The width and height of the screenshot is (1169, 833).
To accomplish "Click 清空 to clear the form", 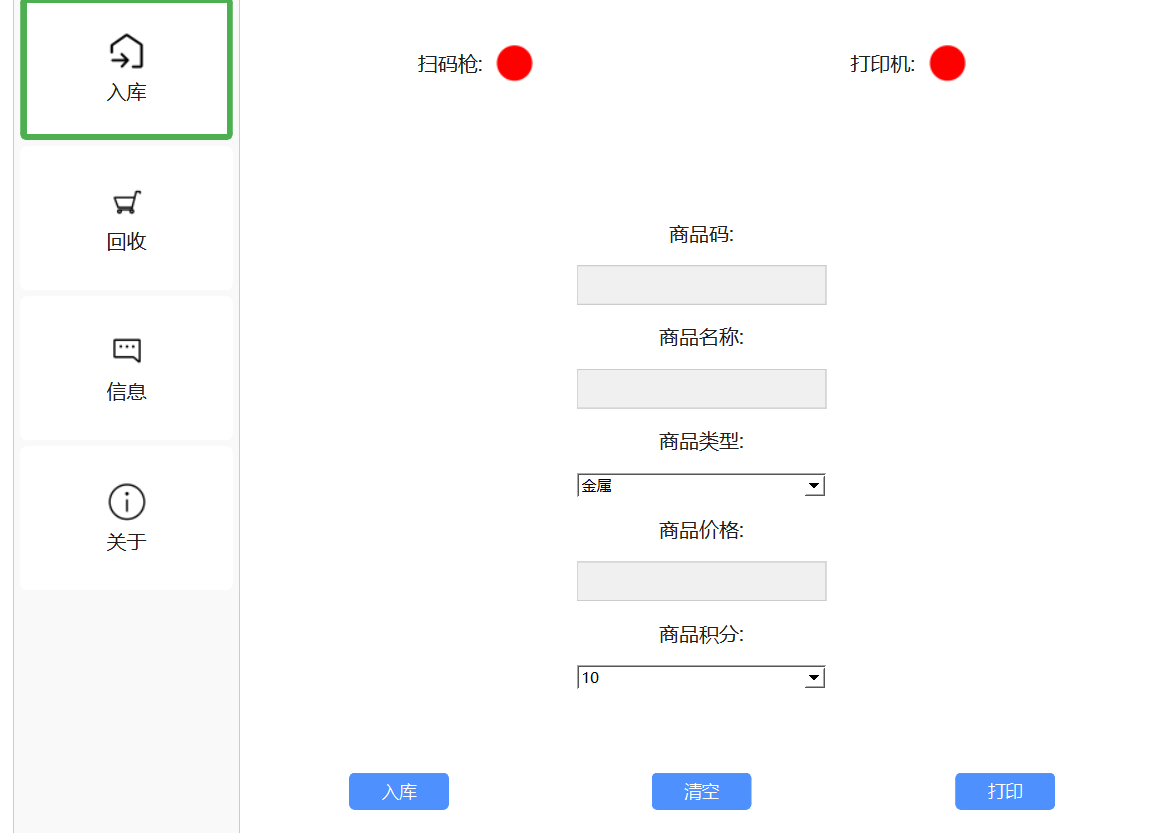I will (701, 791).
